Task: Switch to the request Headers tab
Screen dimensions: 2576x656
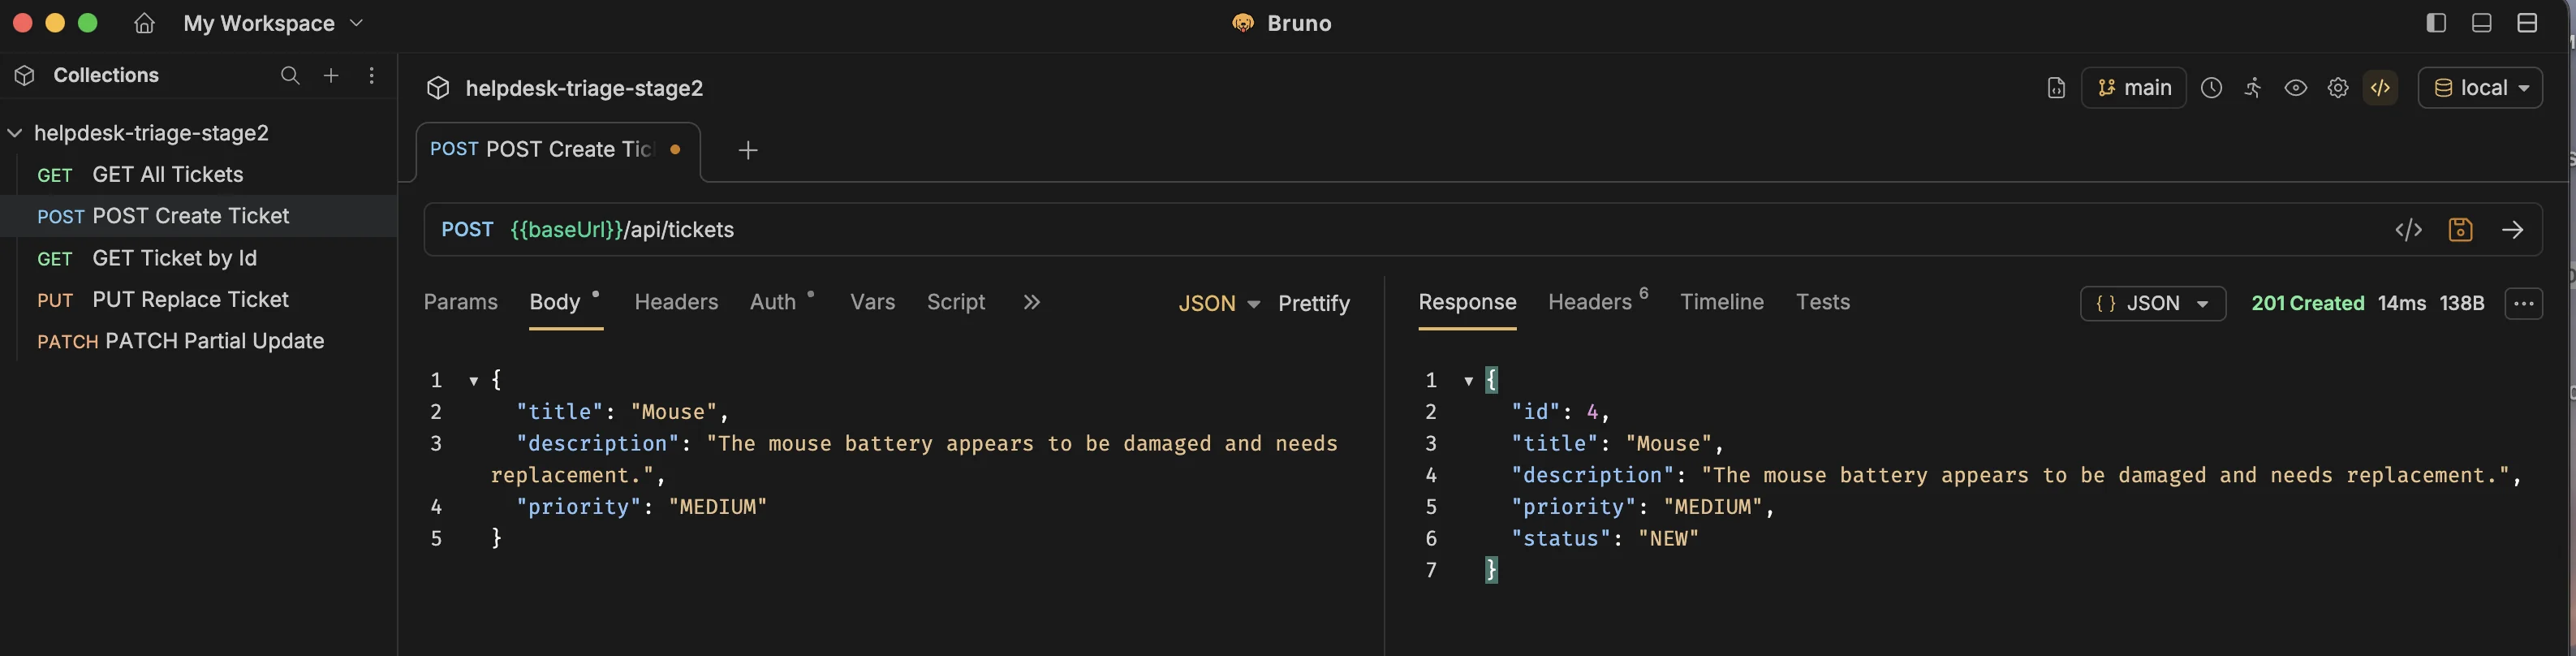Action: tap(676, 302)
